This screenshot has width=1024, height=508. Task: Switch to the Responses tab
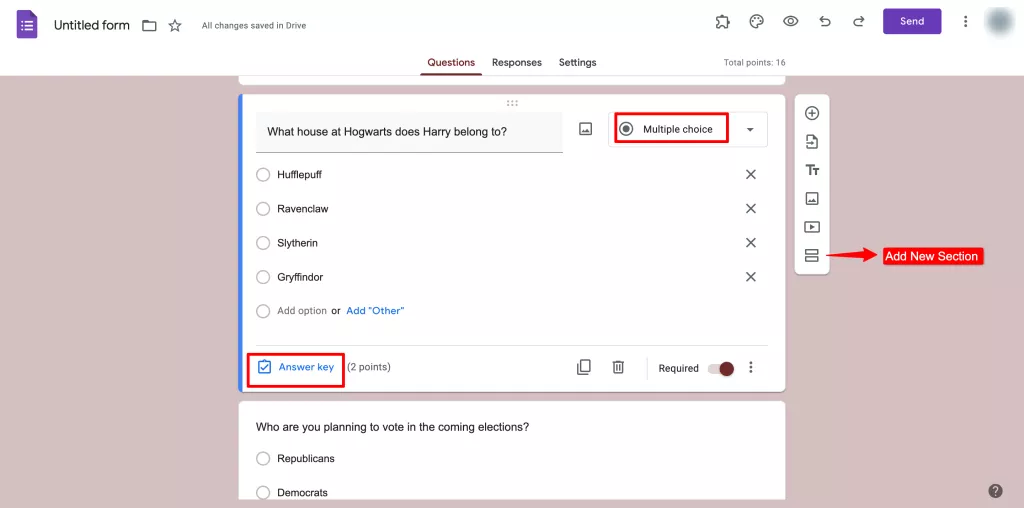517,63
